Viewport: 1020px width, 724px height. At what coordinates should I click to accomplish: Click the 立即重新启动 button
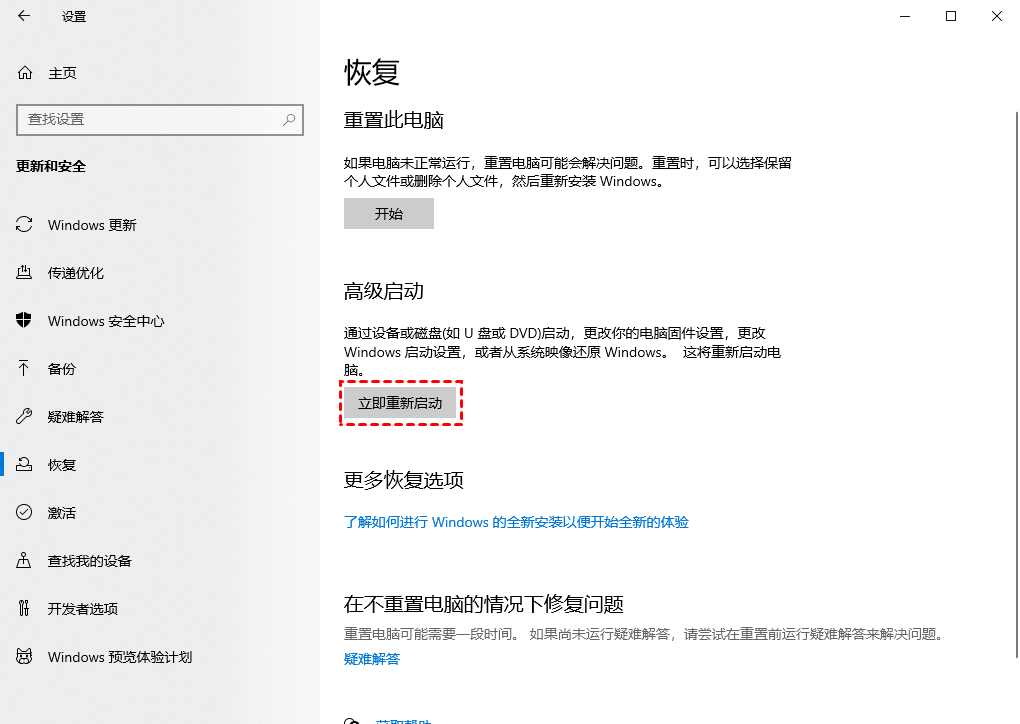[400, 403]
